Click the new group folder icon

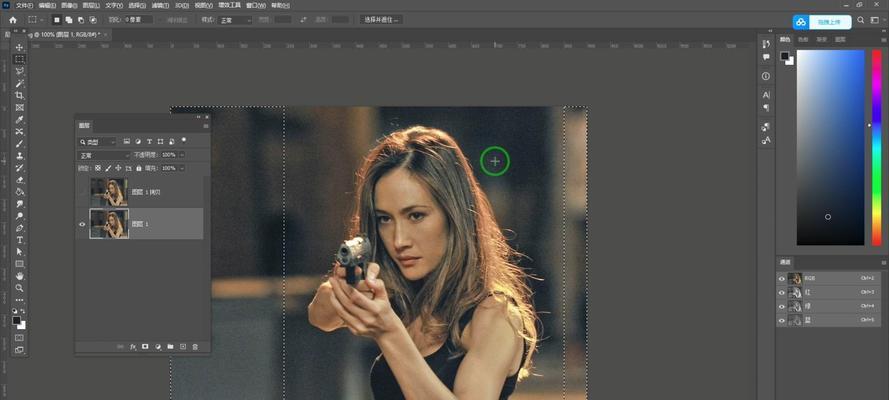(x=170, y=347)
